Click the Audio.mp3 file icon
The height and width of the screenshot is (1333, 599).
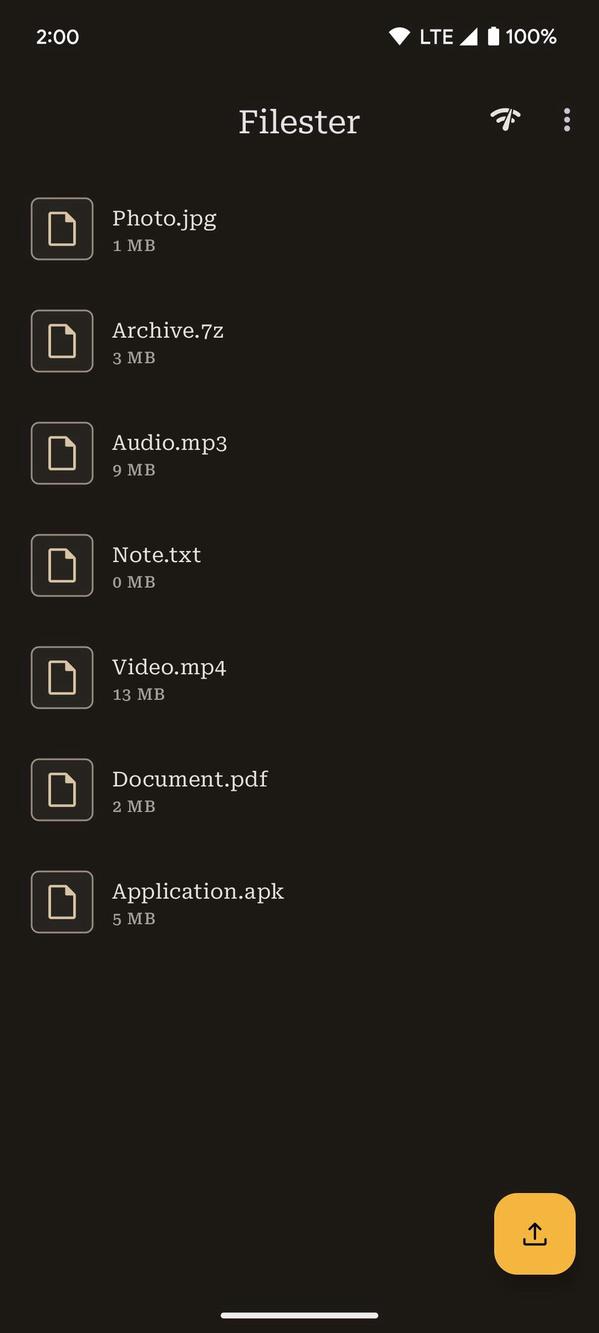[62, 453]
